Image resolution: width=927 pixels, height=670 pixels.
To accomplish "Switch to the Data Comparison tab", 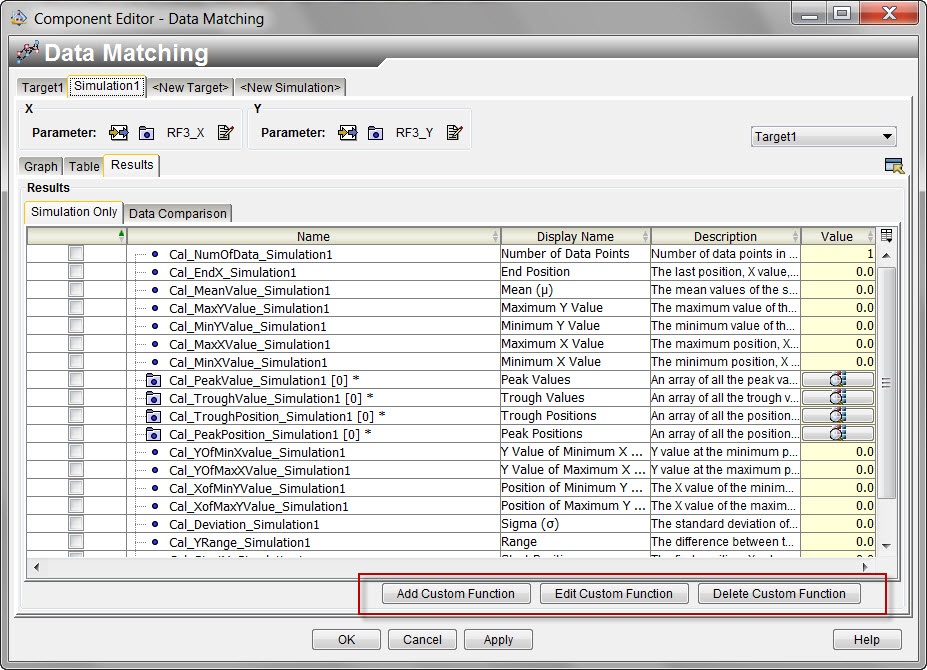I will point(178,213).
